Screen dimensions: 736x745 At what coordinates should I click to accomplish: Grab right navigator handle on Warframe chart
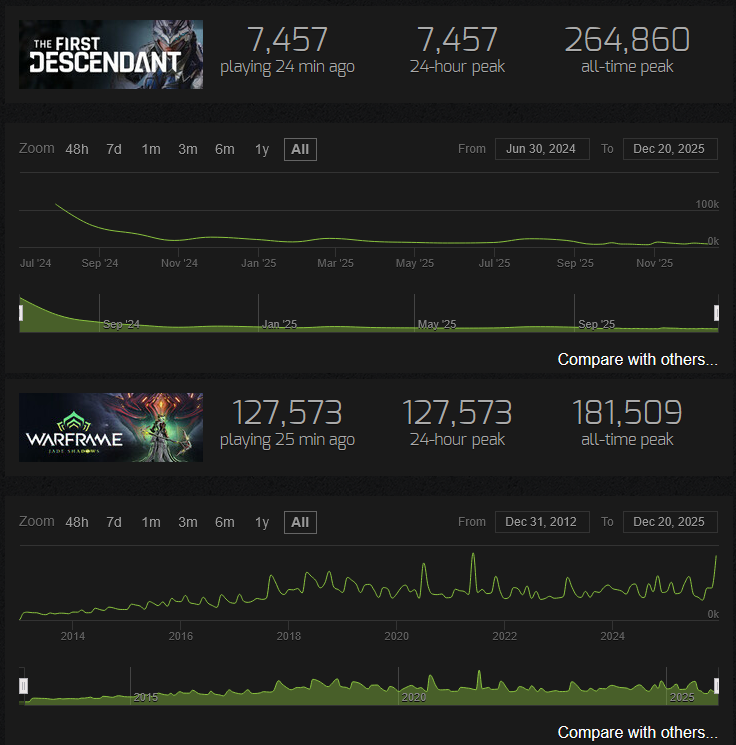click(717, 686)
